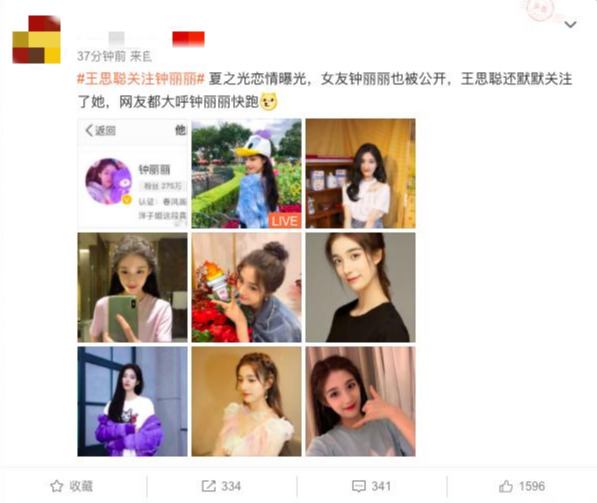Click the repost share icon
Image resolution: width=597 pixels, height=503 pixels.
(x=208, y=486)
